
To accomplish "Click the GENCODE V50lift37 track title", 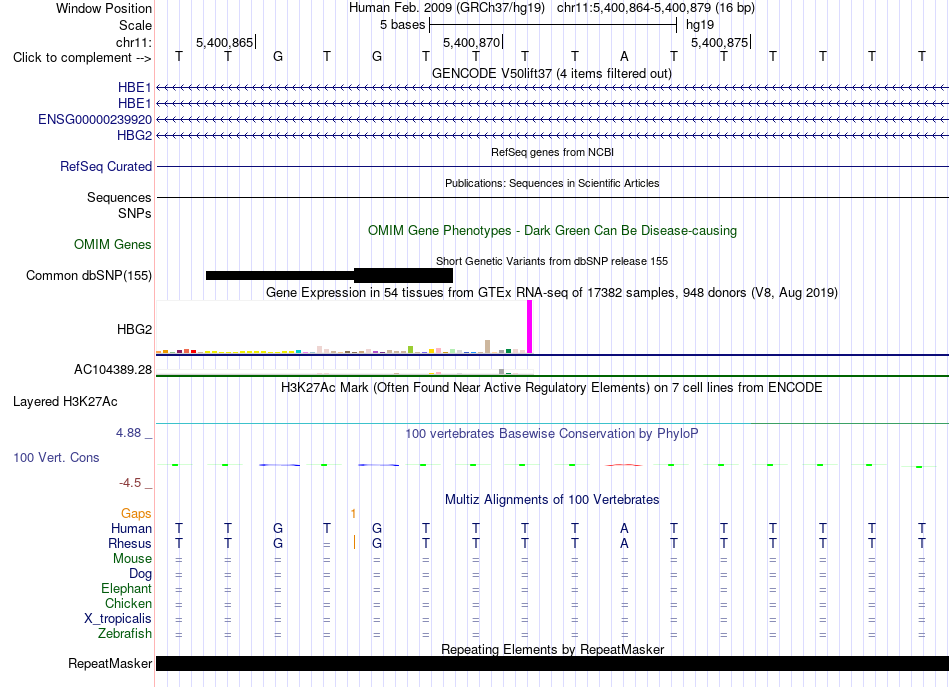I will tap(552, 73).
